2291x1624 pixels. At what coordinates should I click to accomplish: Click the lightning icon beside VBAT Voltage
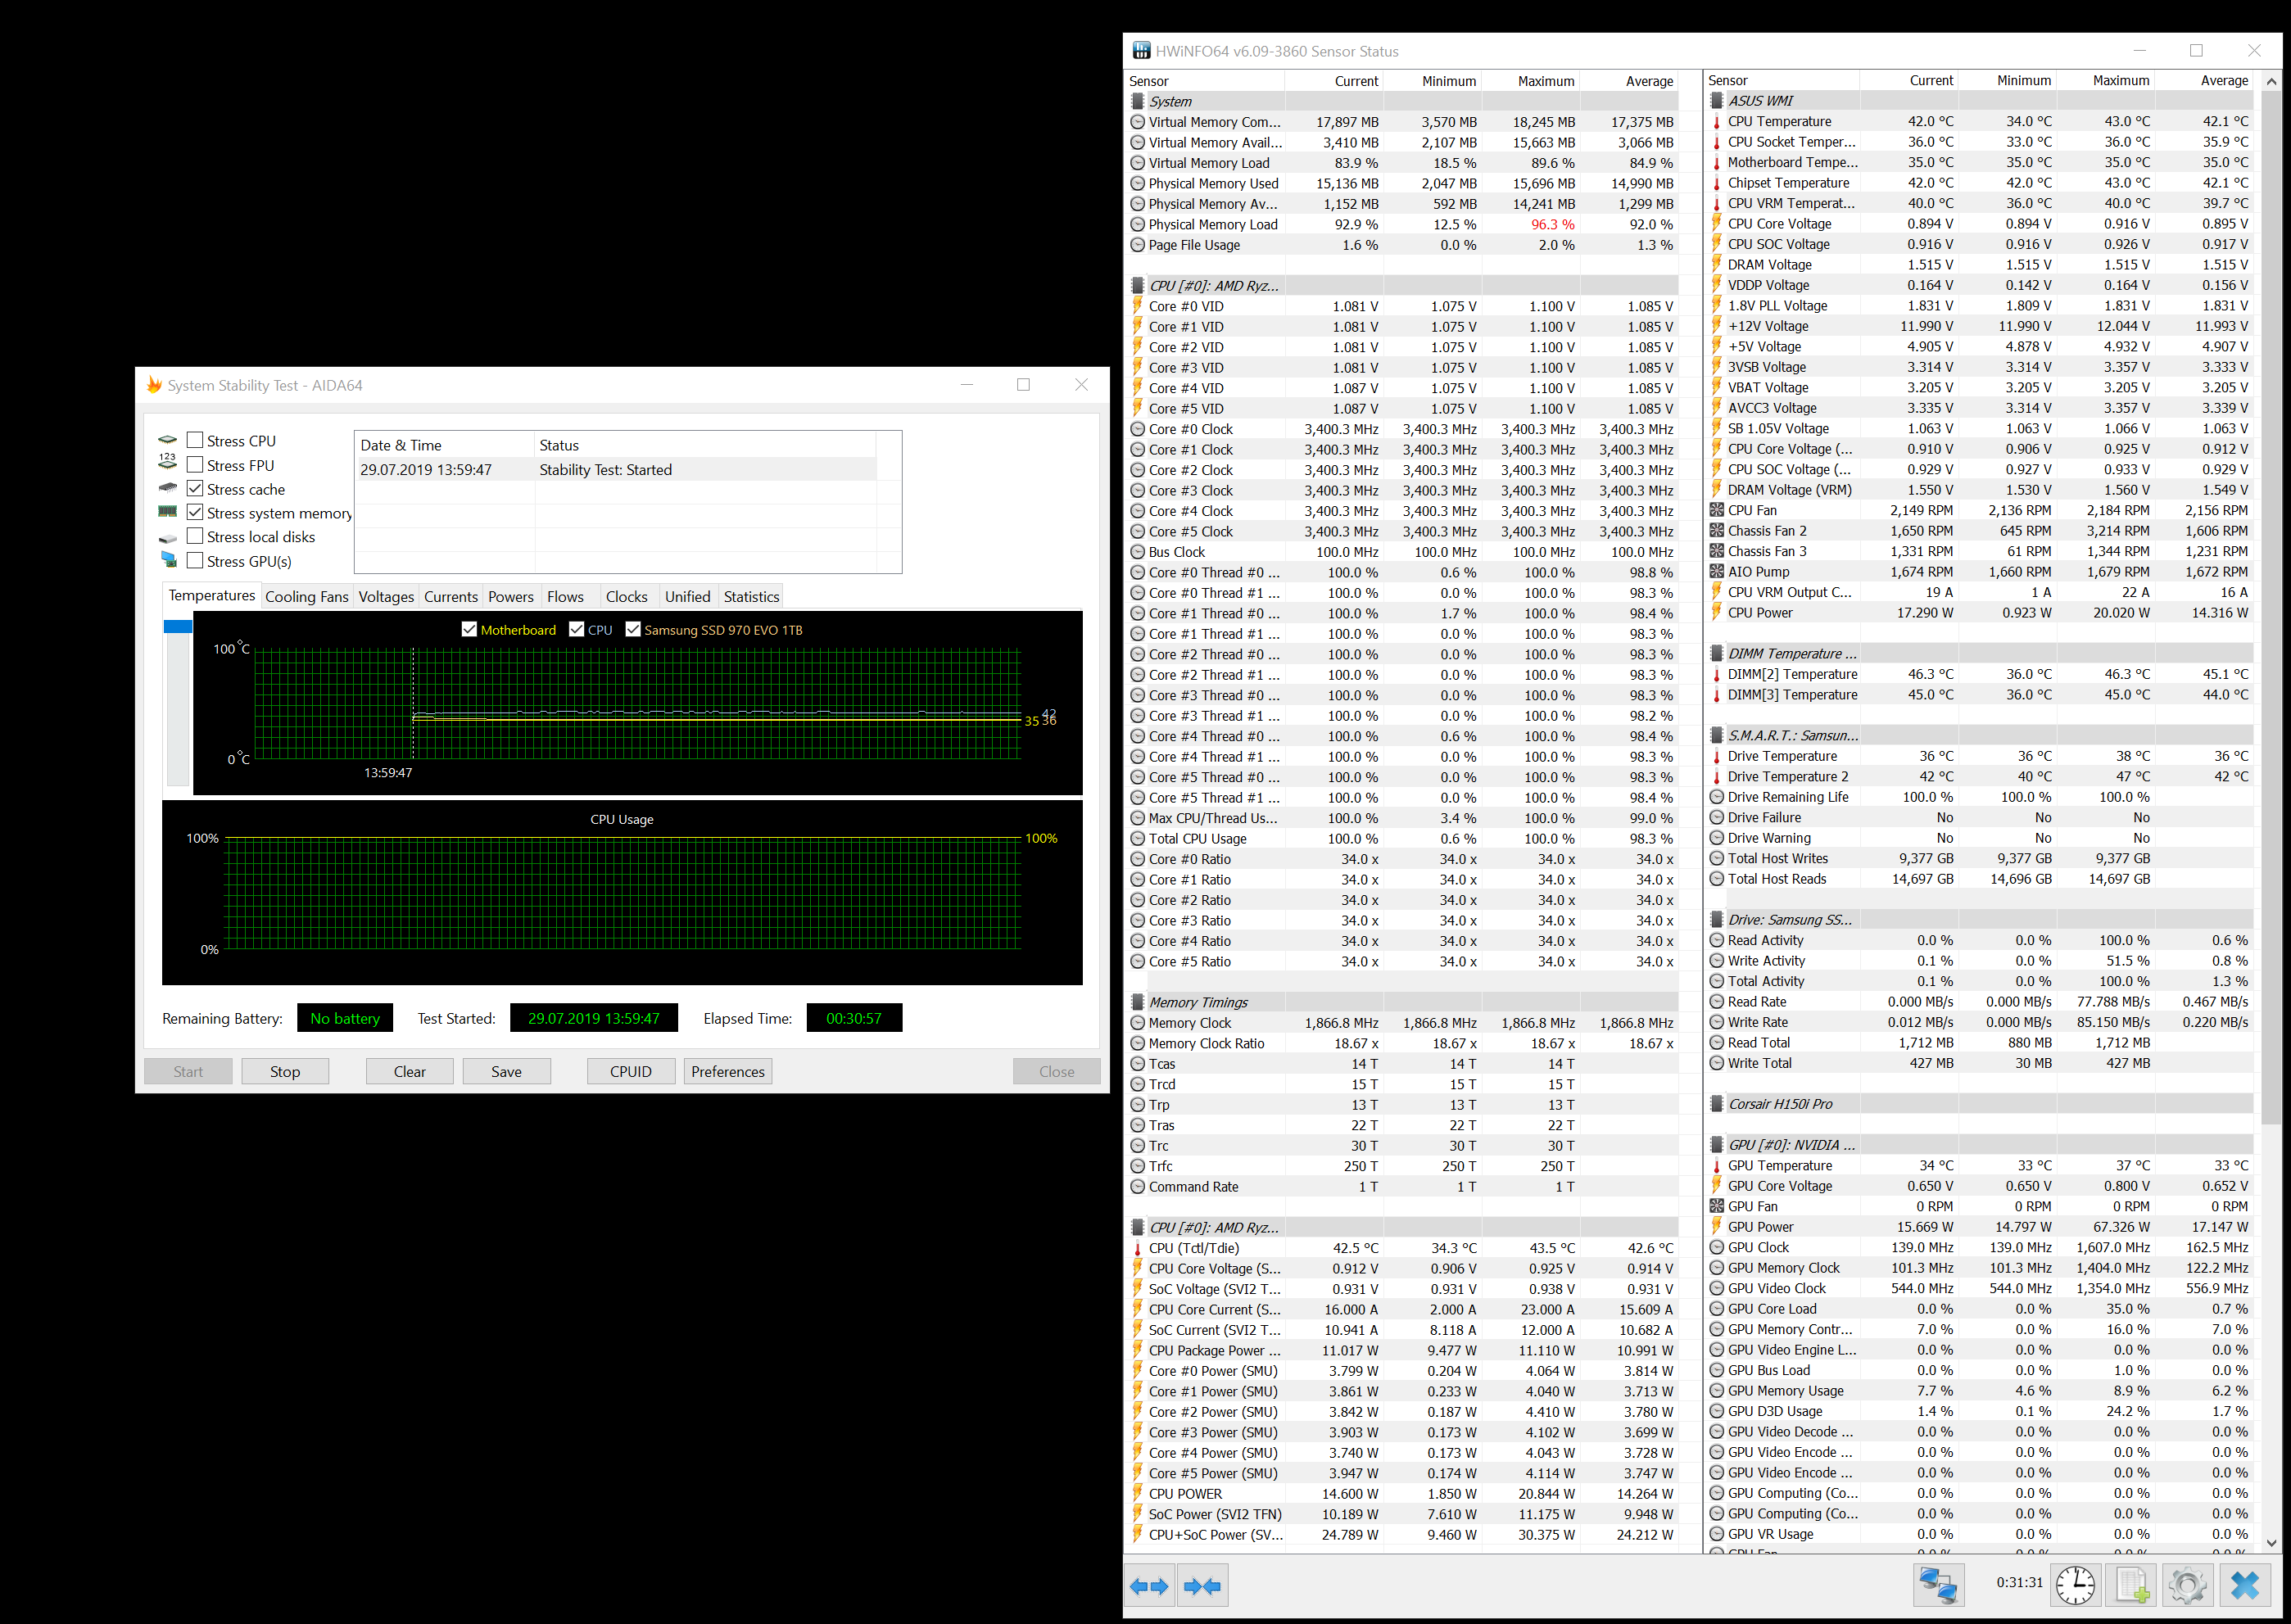click(x=1717, y=387)
